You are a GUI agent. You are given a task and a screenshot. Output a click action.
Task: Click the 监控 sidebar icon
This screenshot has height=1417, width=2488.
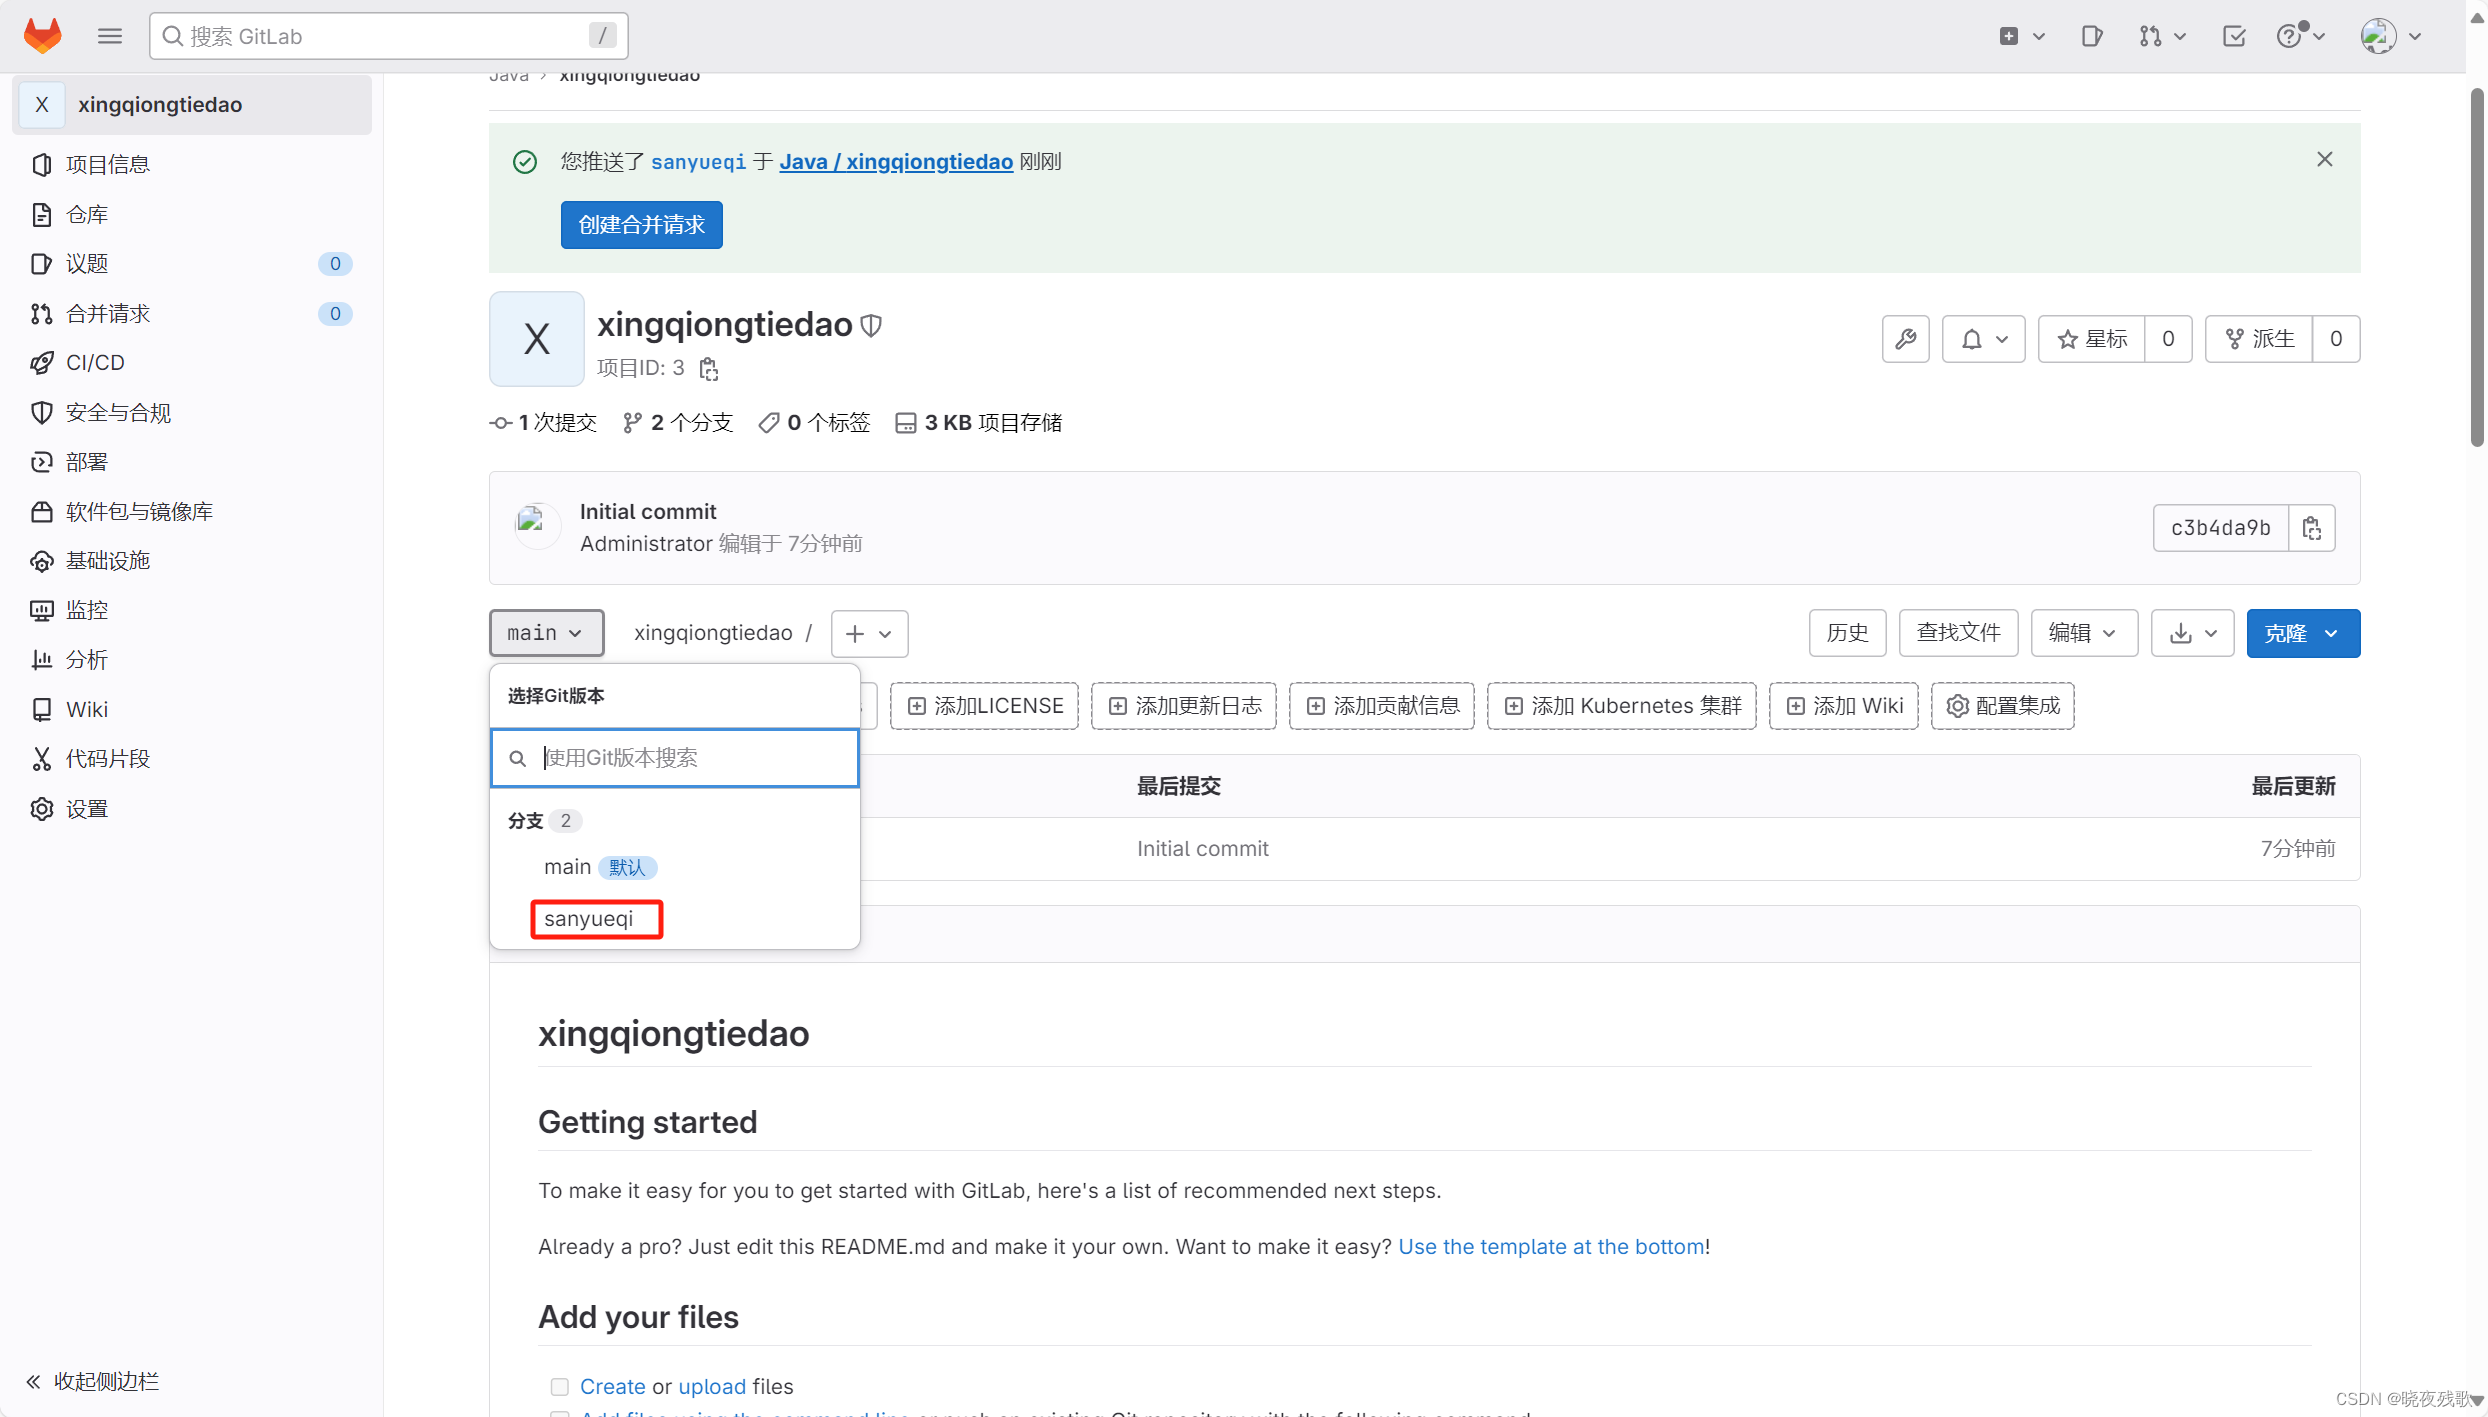click(41, 610)
